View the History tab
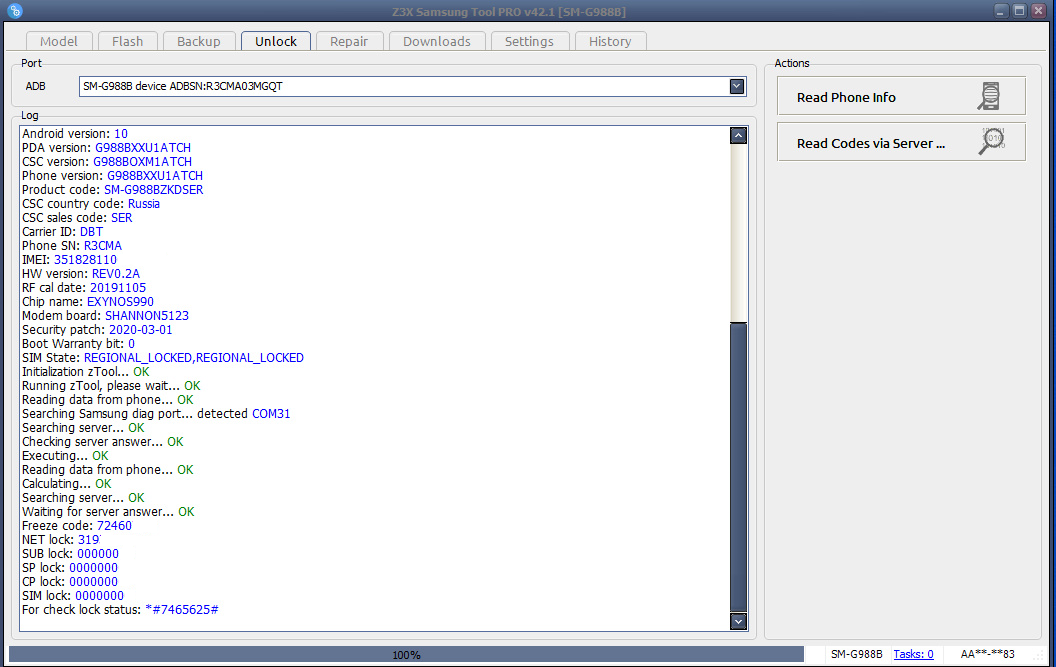 pos(610,41)
